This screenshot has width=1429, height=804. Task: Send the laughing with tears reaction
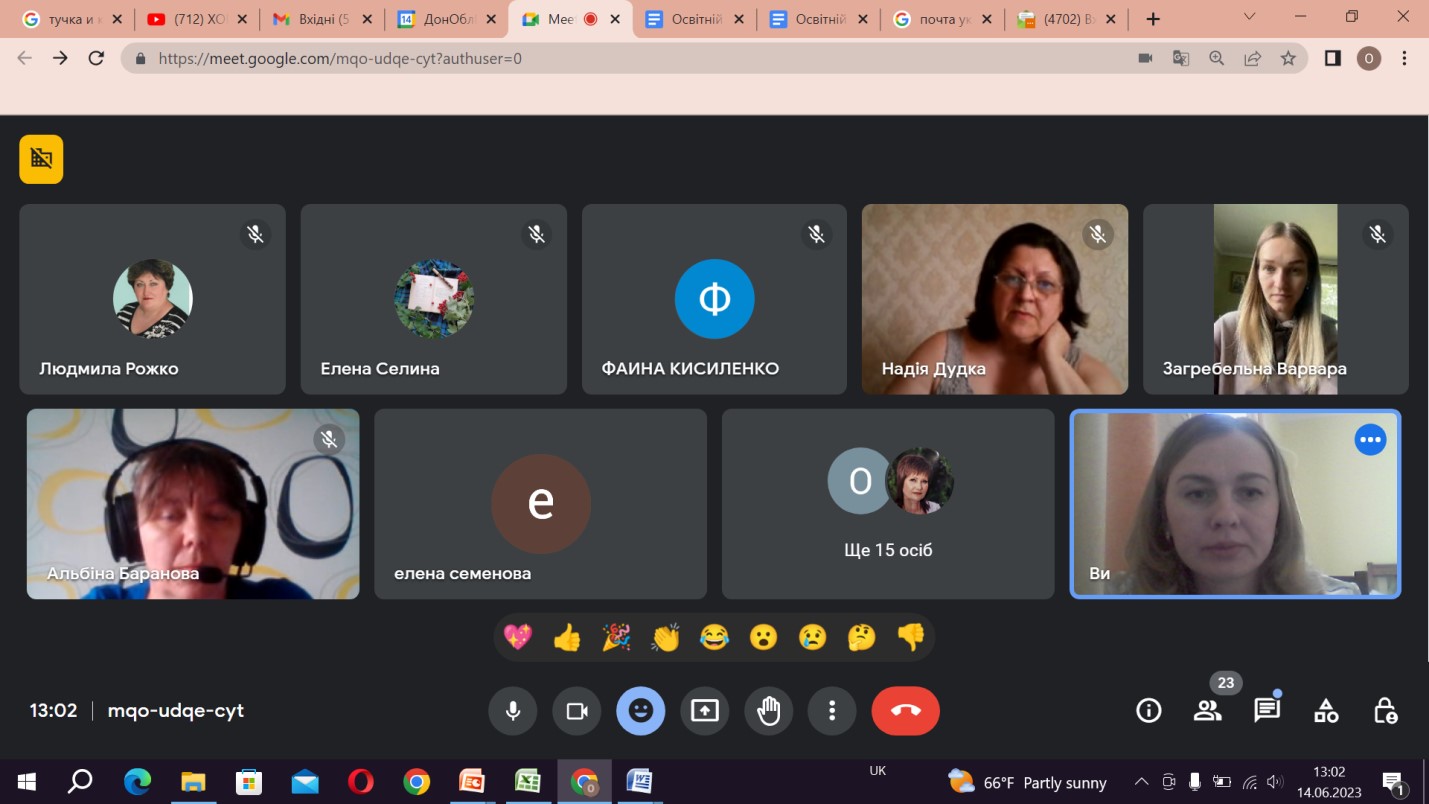coord(714,637)
